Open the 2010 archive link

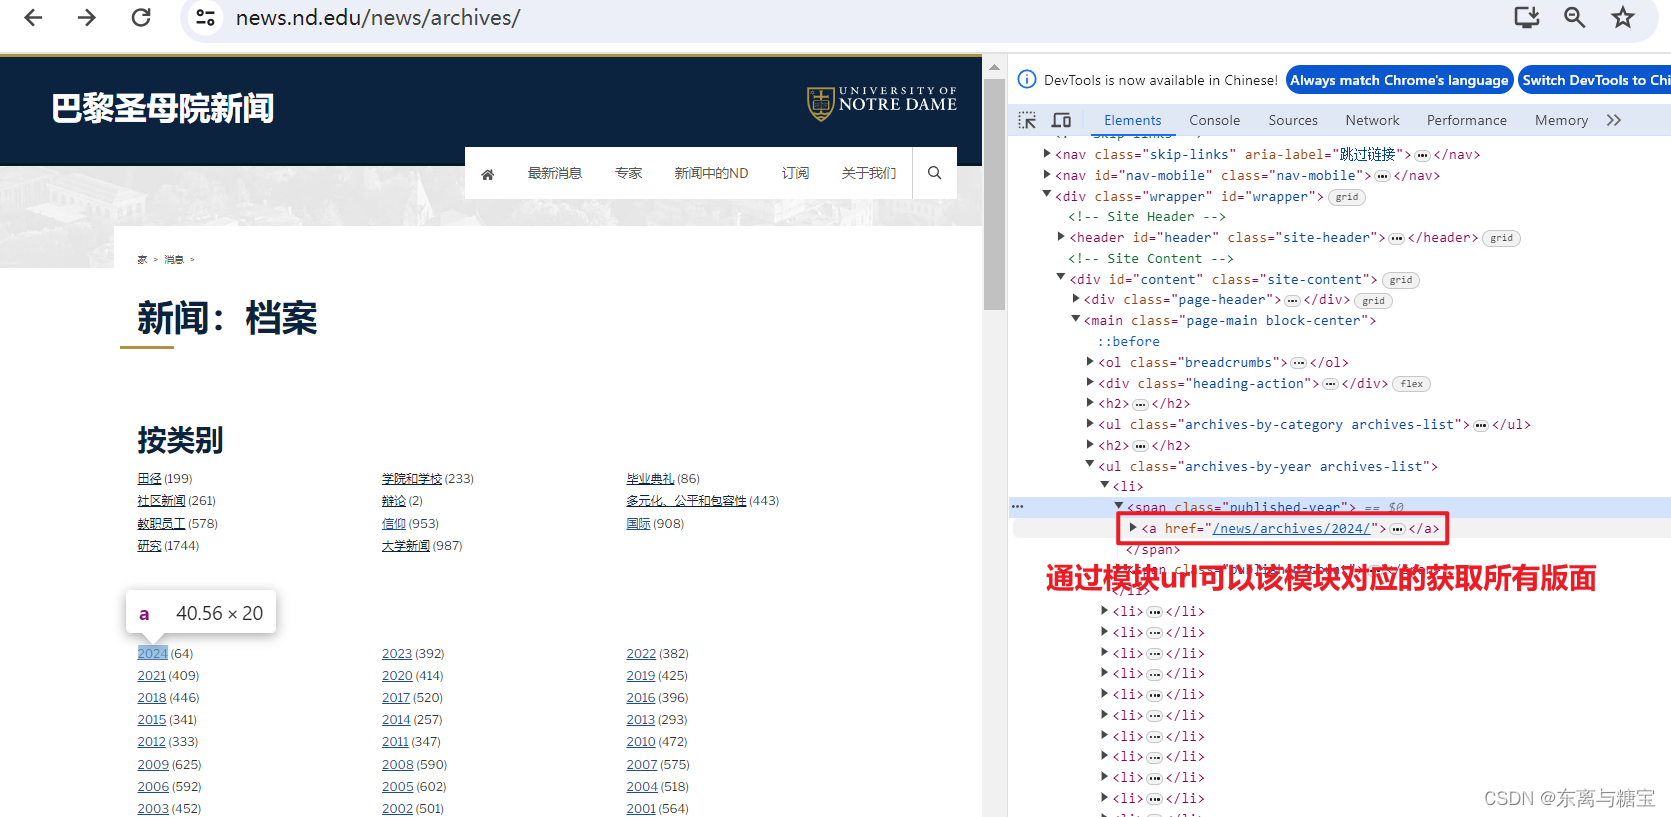641,742
